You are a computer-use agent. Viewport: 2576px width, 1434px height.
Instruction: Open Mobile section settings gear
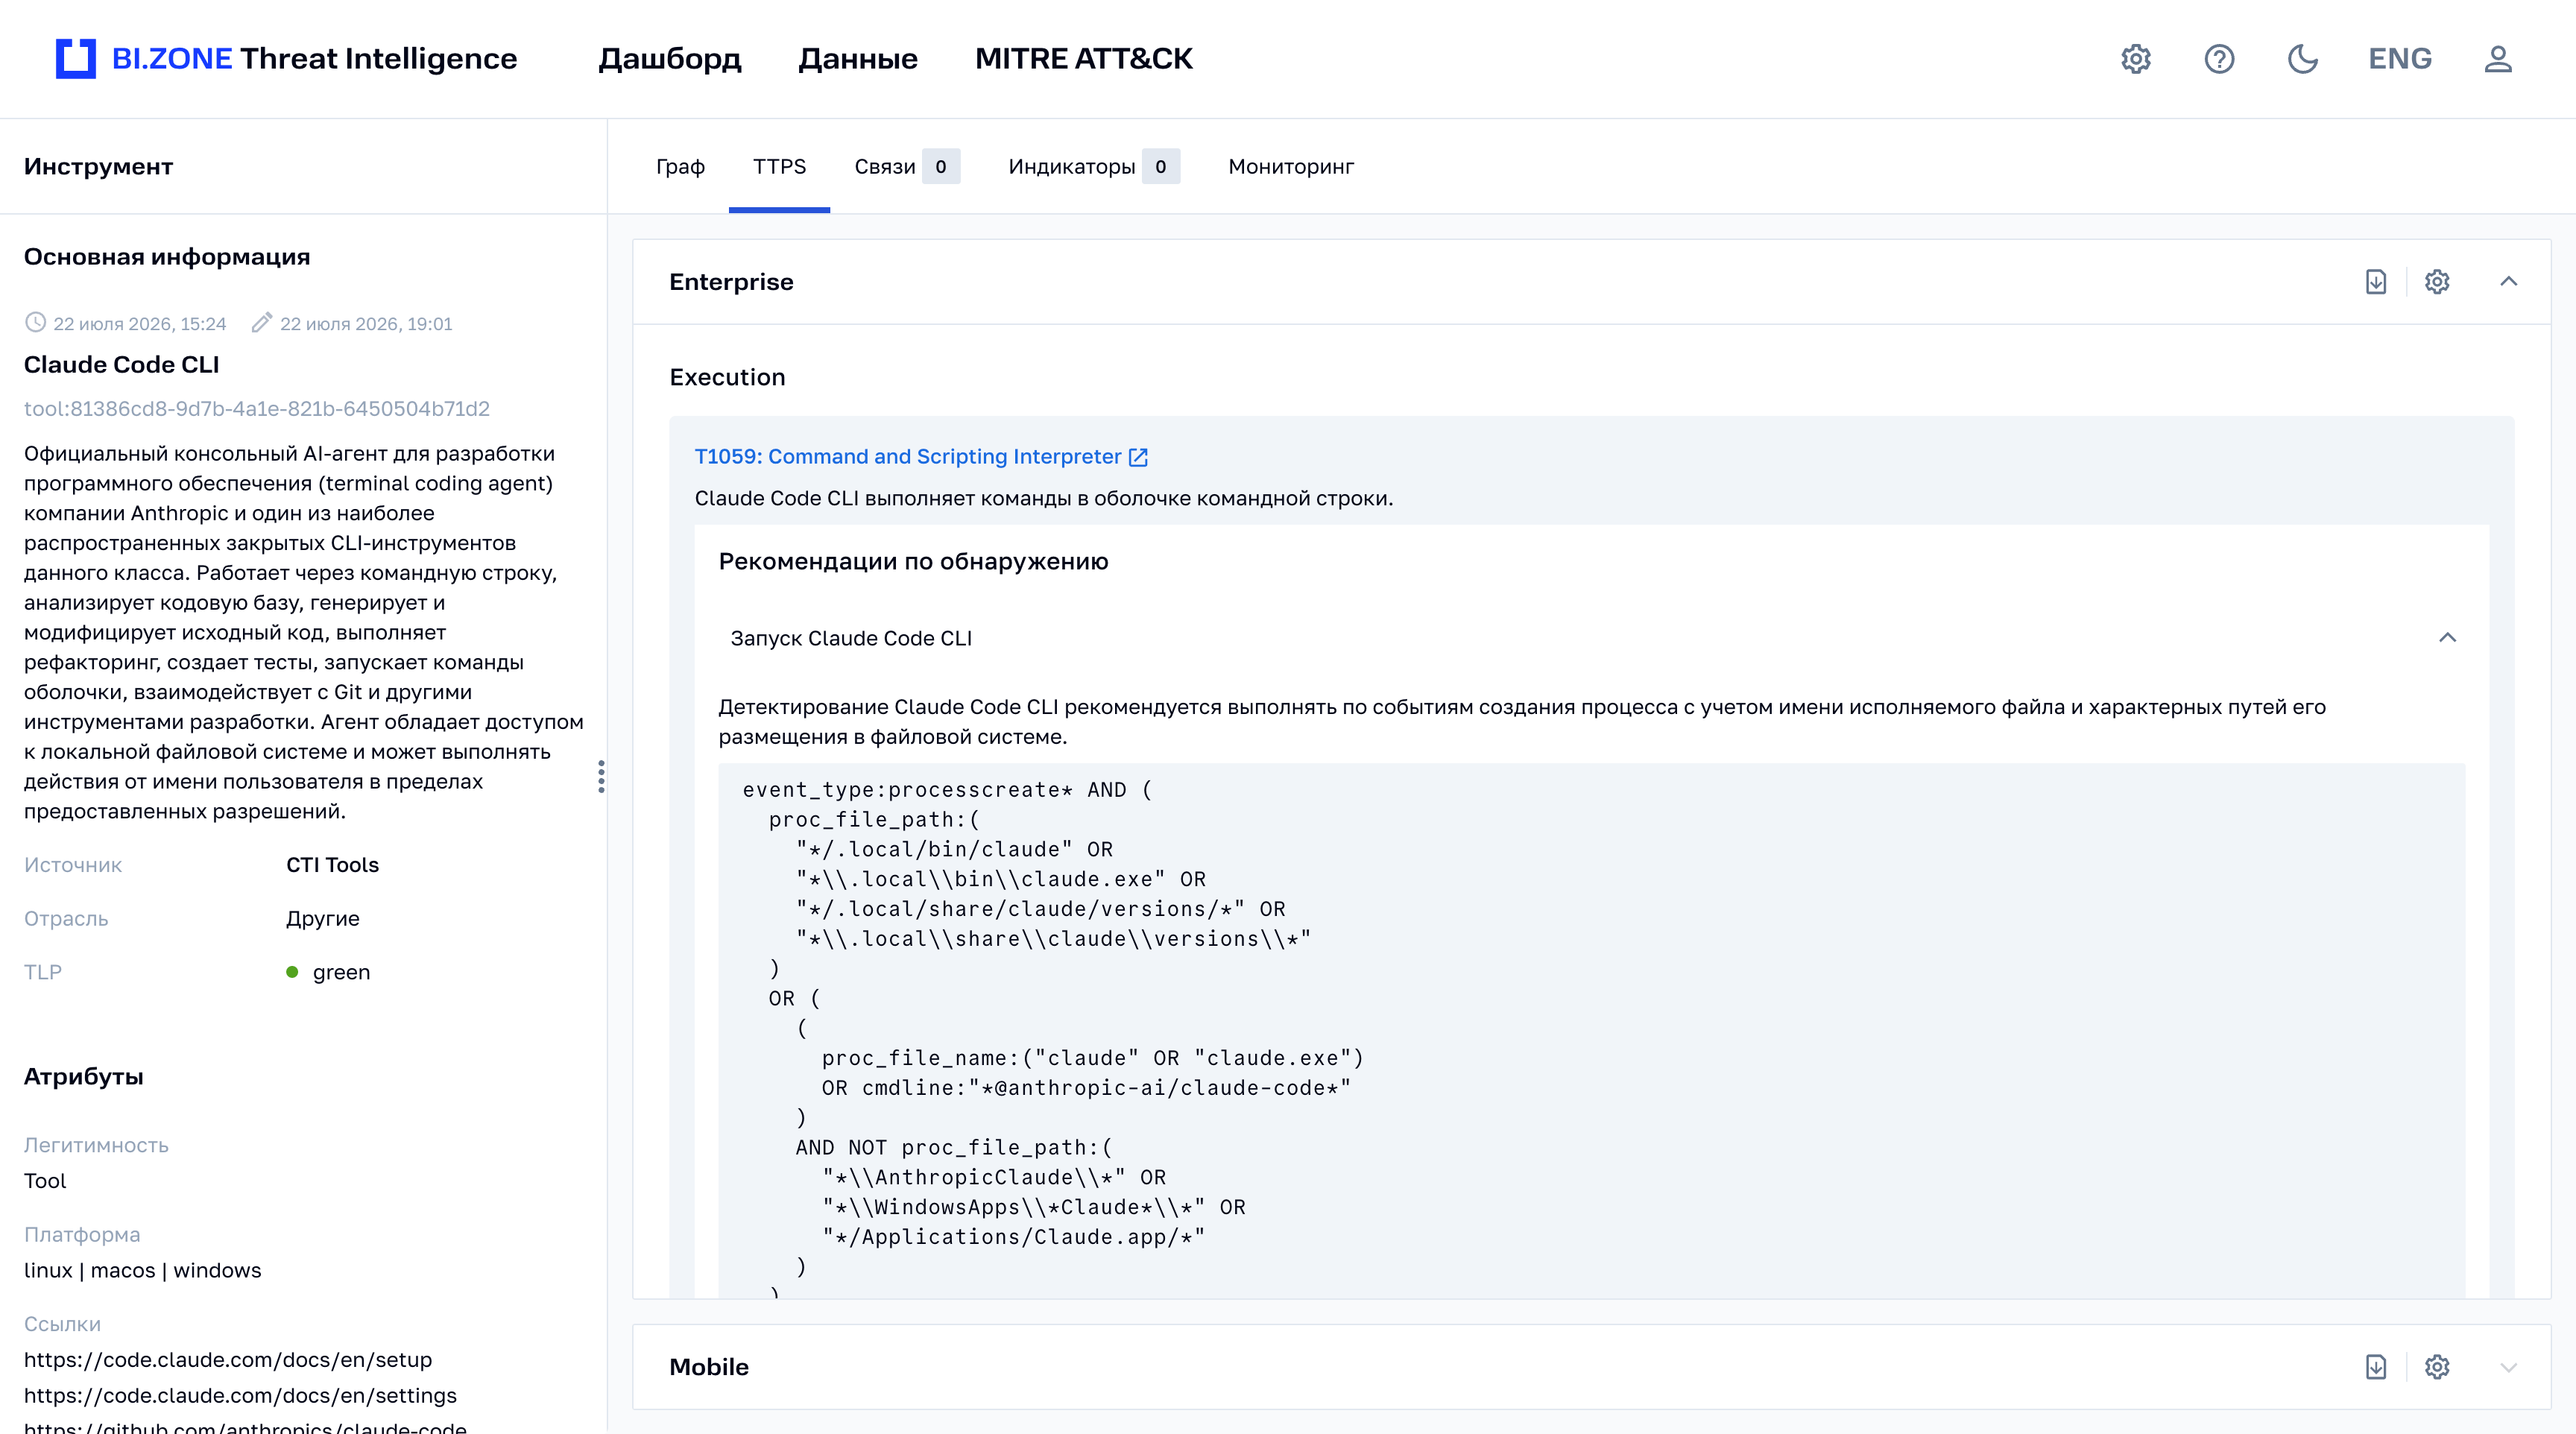tap(2437, 1367)
